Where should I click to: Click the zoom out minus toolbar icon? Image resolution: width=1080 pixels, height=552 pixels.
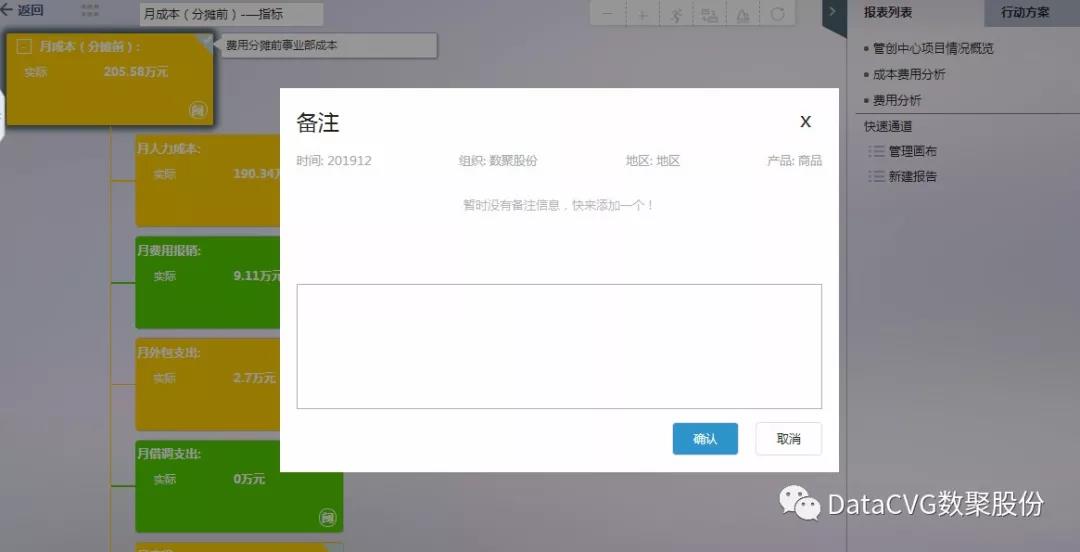point(608,15)
